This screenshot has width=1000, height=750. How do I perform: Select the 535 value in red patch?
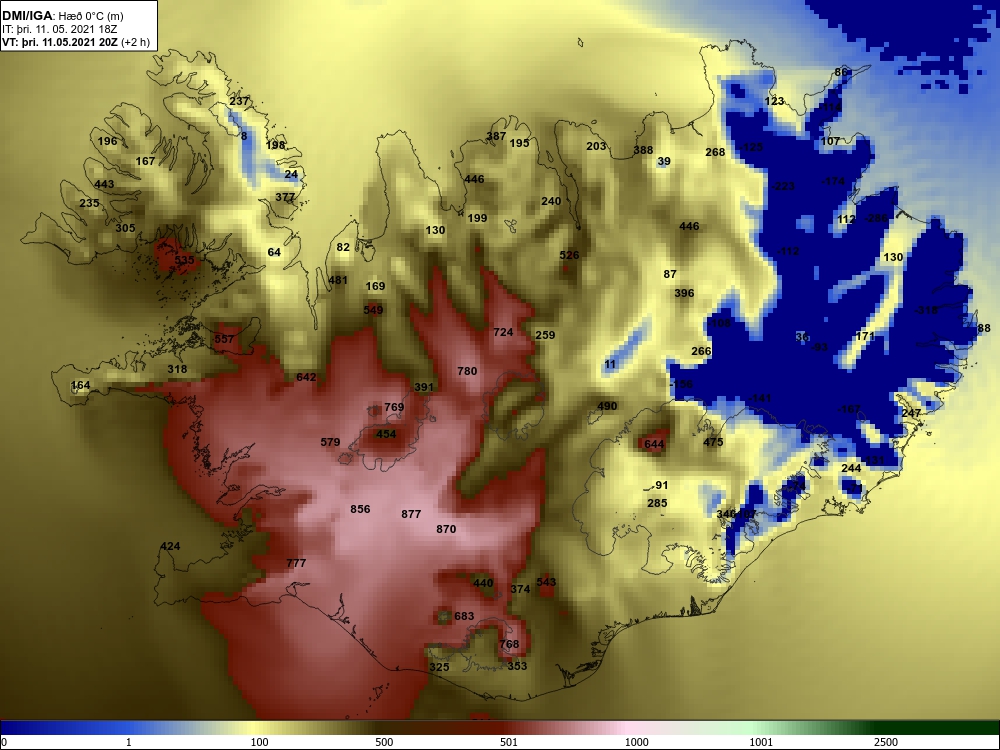(184, 260)
